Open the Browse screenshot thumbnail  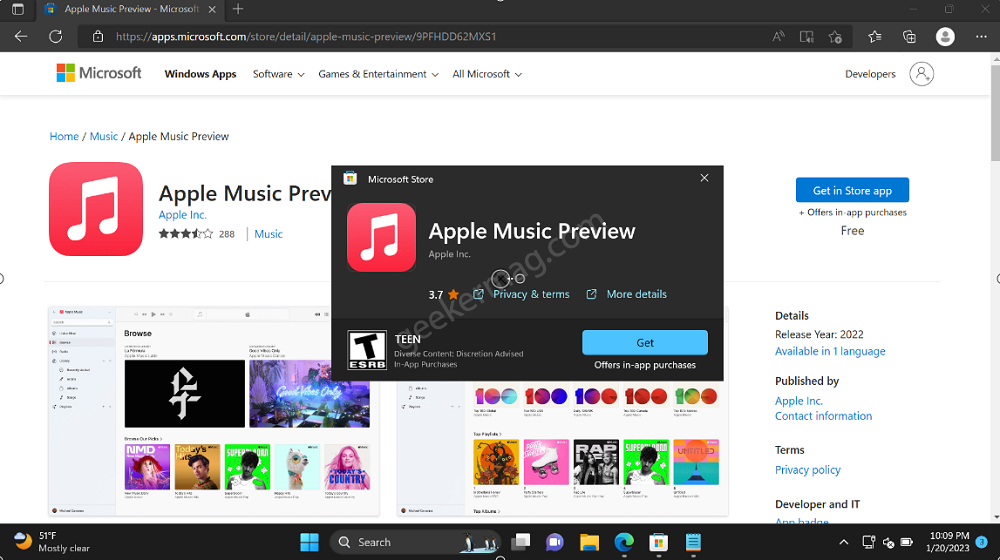point(214,411)
